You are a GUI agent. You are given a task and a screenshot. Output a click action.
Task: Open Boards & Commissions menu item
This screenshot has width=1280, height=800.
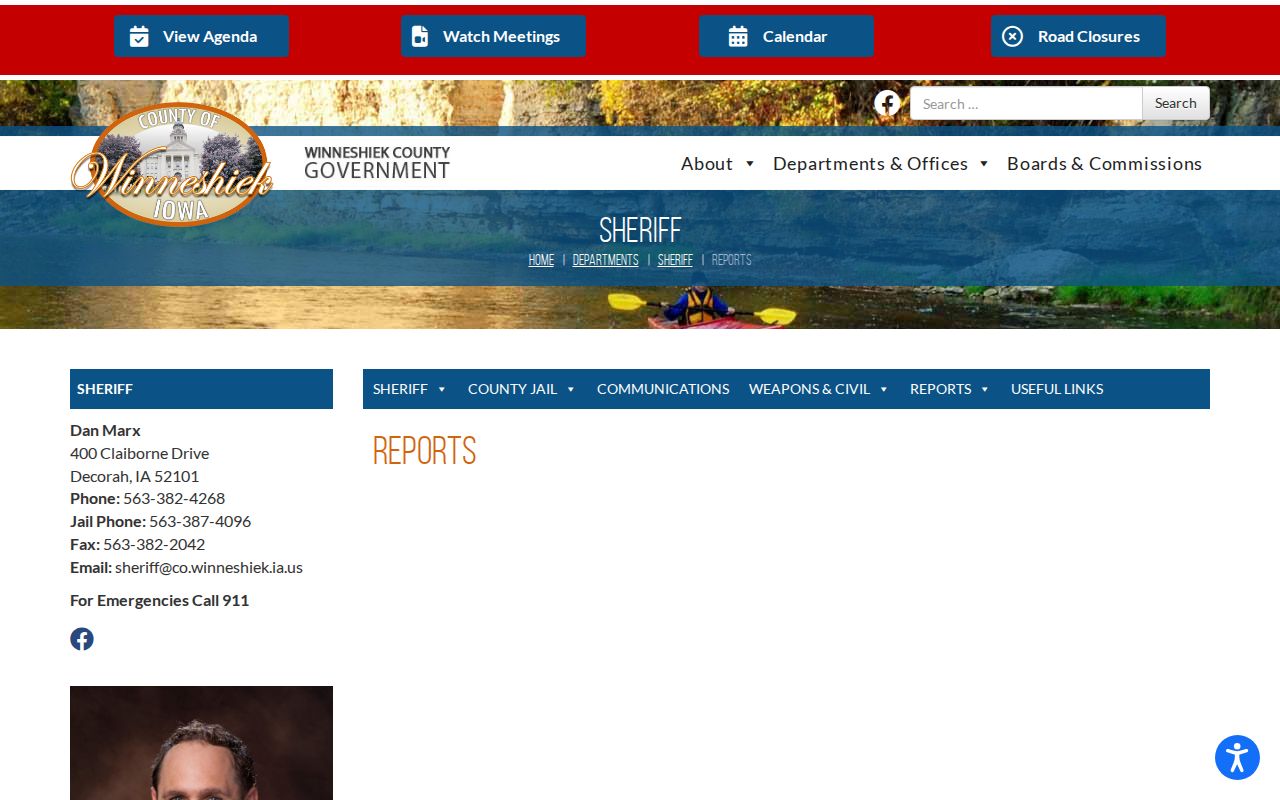1104,164
